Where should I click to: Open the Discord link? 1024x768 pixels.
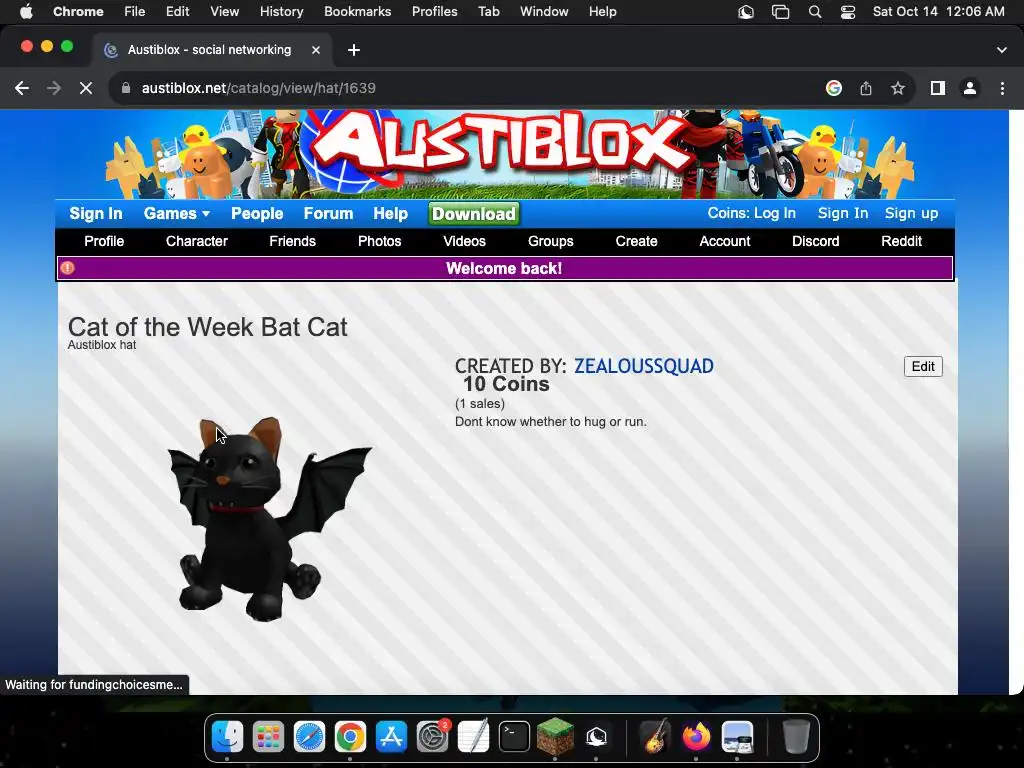(815, 241)
